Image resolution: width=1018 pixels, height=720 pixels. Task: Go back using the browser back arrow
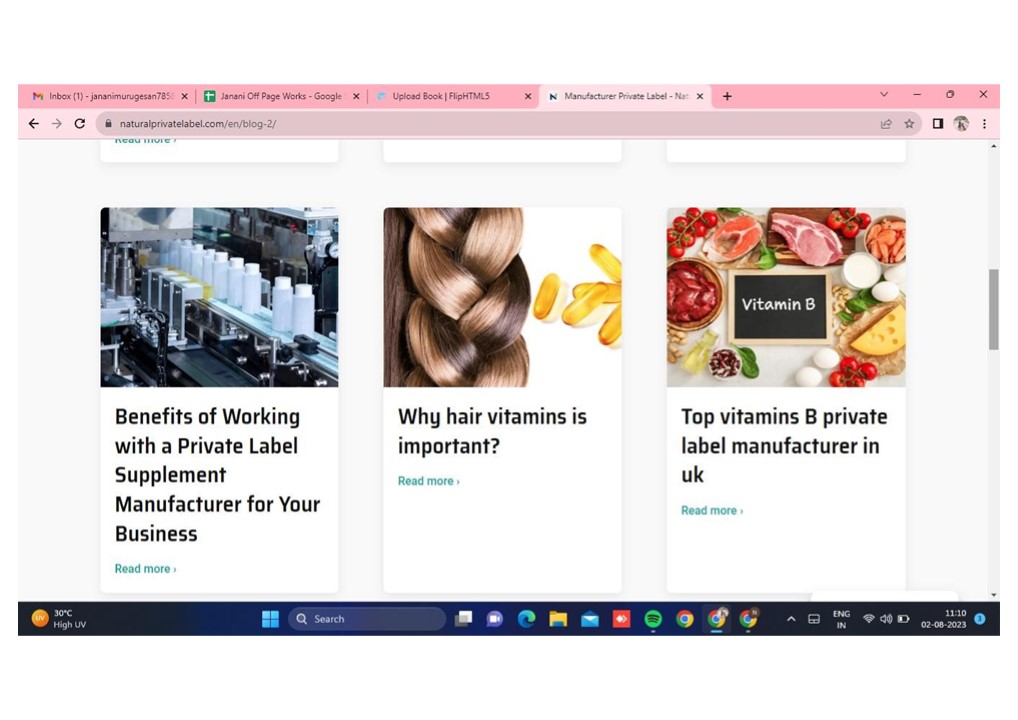tap(34, 123)
